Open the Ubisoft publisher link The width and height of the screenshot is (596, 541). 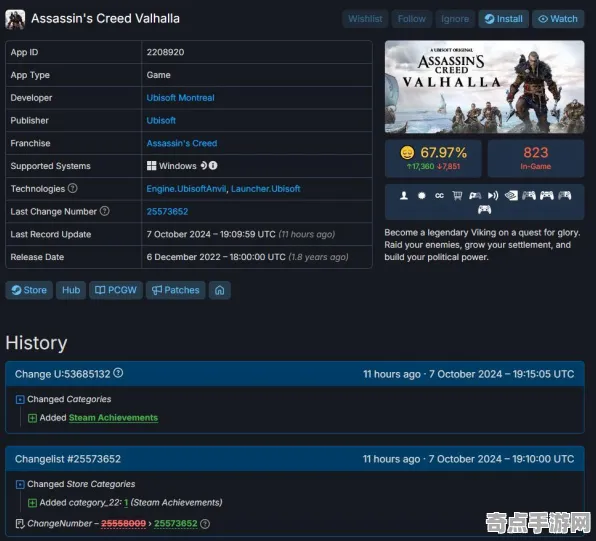click(161, 121)
